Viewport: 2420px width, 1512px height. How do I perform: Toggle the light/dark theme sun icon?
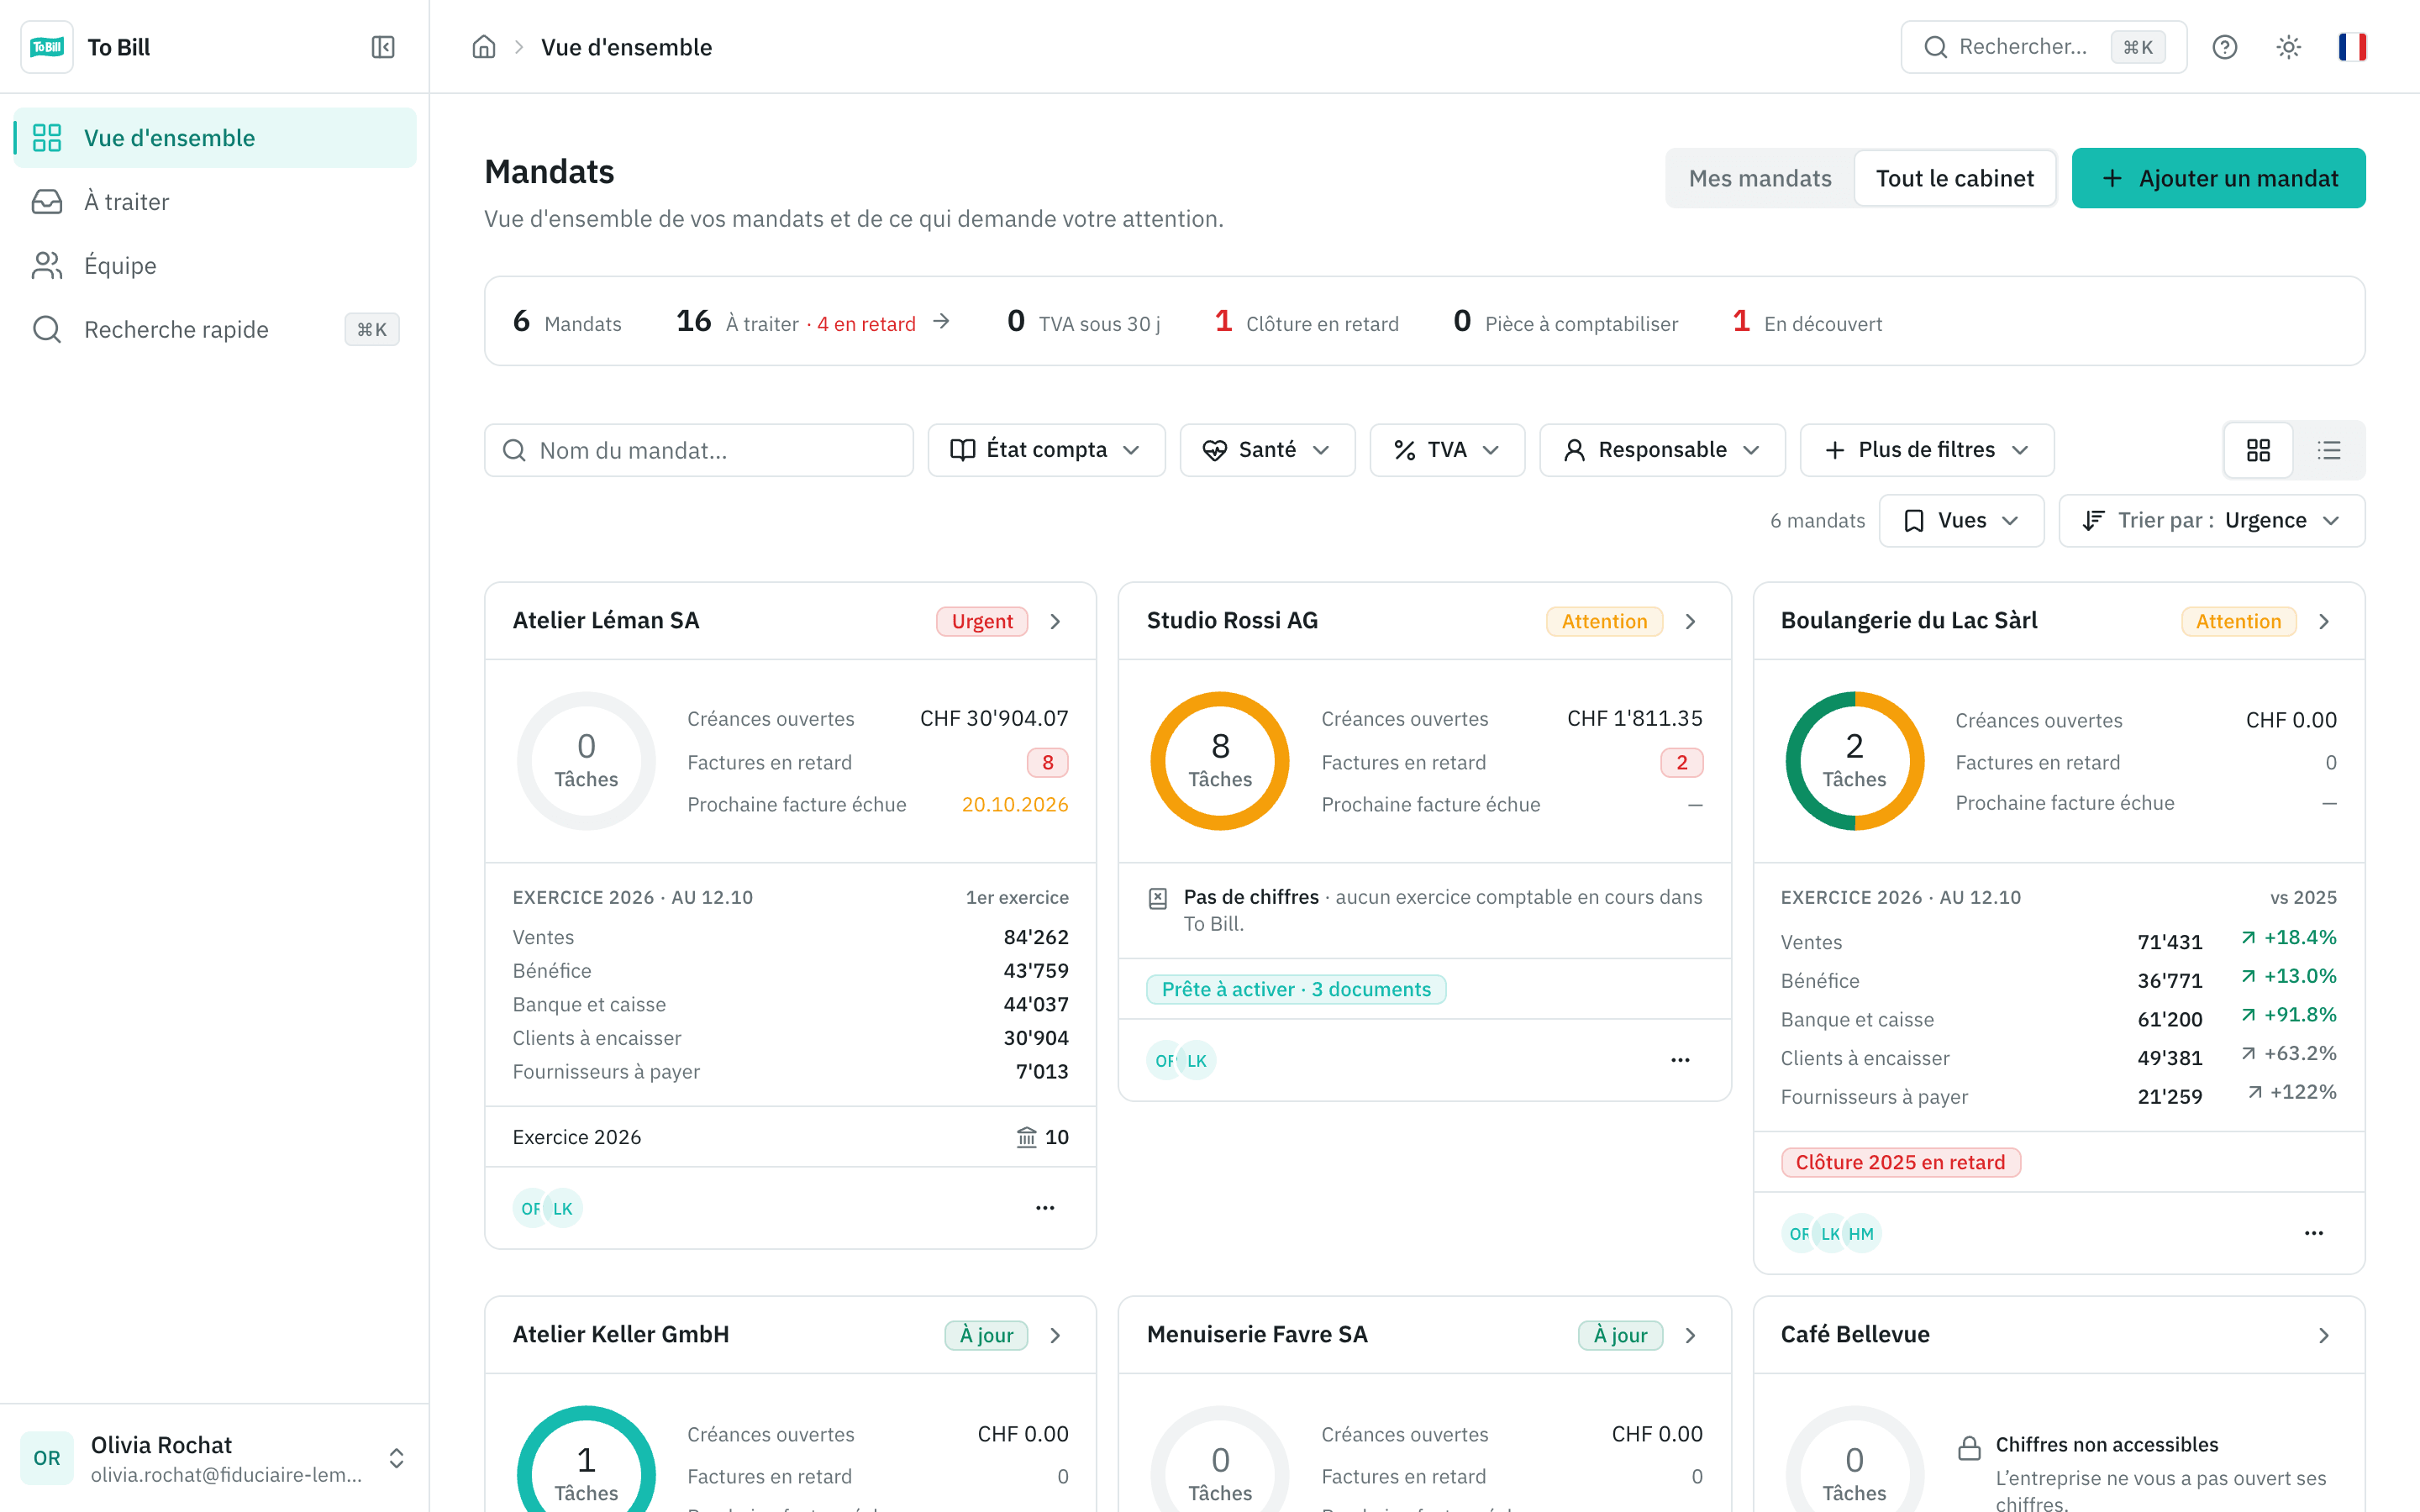(x=2288, y=47)
